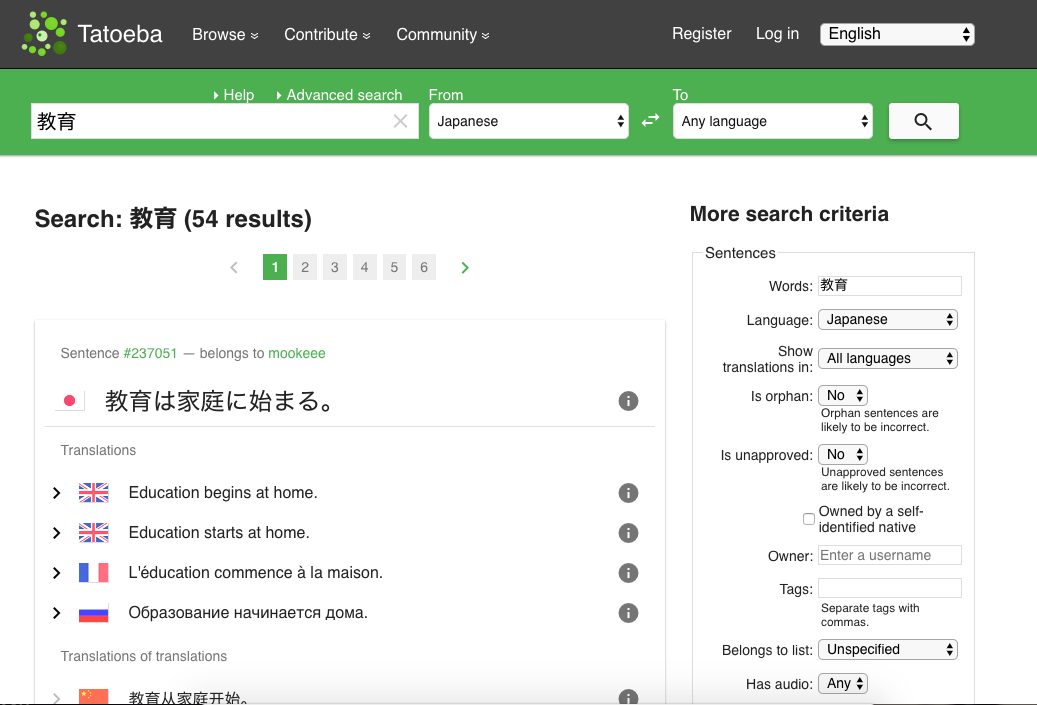Image resolution: width=1037 pixels, height=705 pixels.
Task: Clear the search query with the X icon
Action: pos(399,120)
